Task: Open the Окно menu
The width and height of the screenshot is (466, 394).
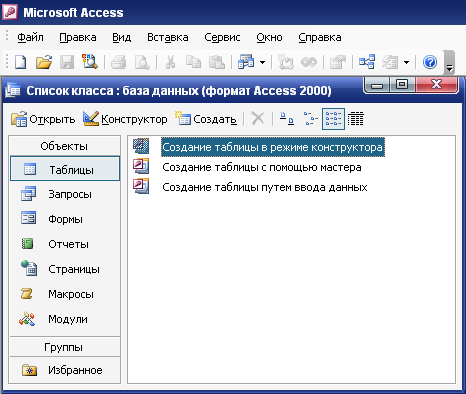Action: coord(269,37)
